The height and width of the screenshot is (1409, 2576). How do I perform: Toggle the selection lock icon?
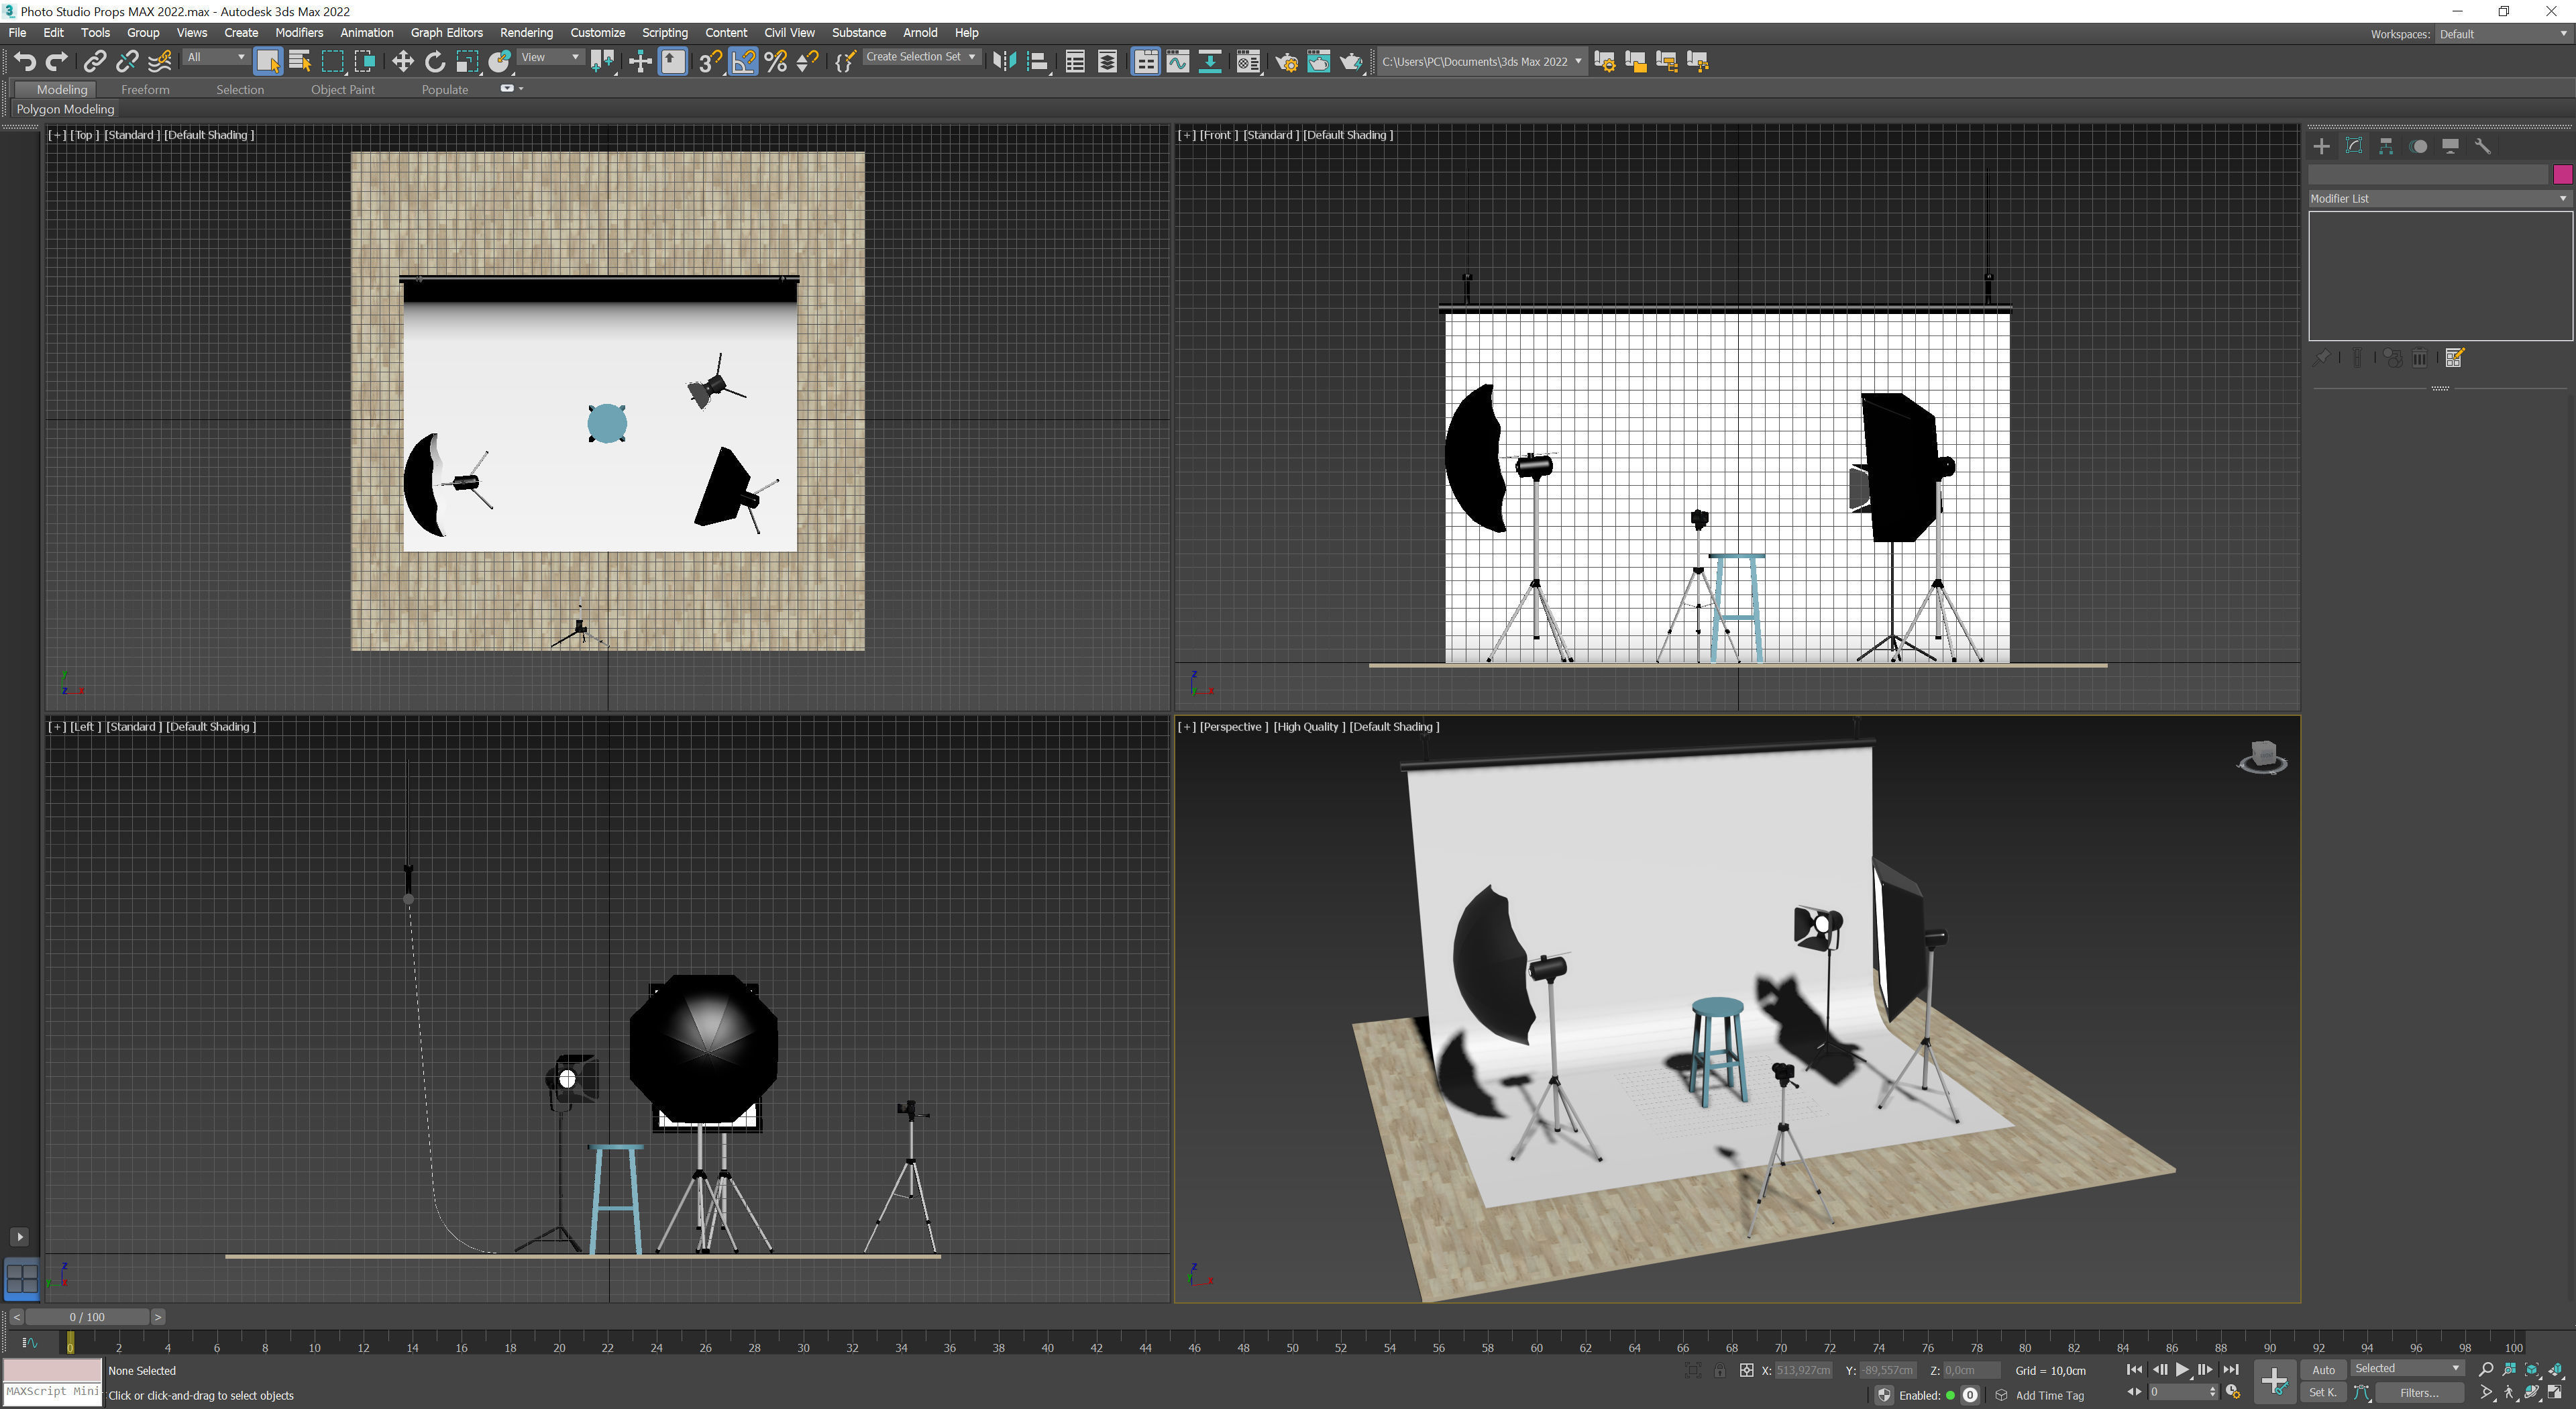[1719, 1371]
